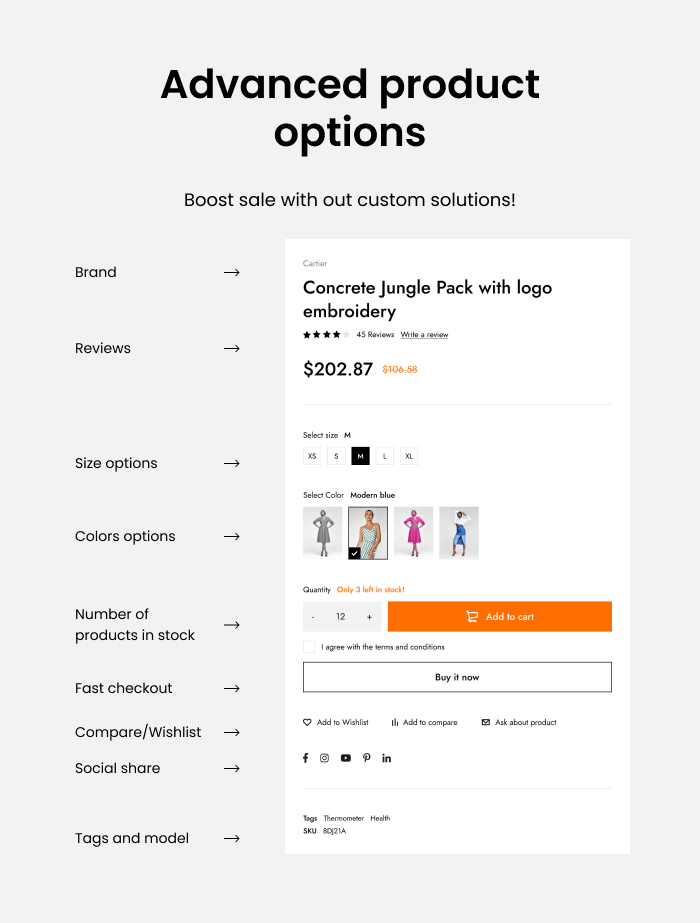Increase quantity with the plus button
700x923 pixels.
[x=369, y=617]
